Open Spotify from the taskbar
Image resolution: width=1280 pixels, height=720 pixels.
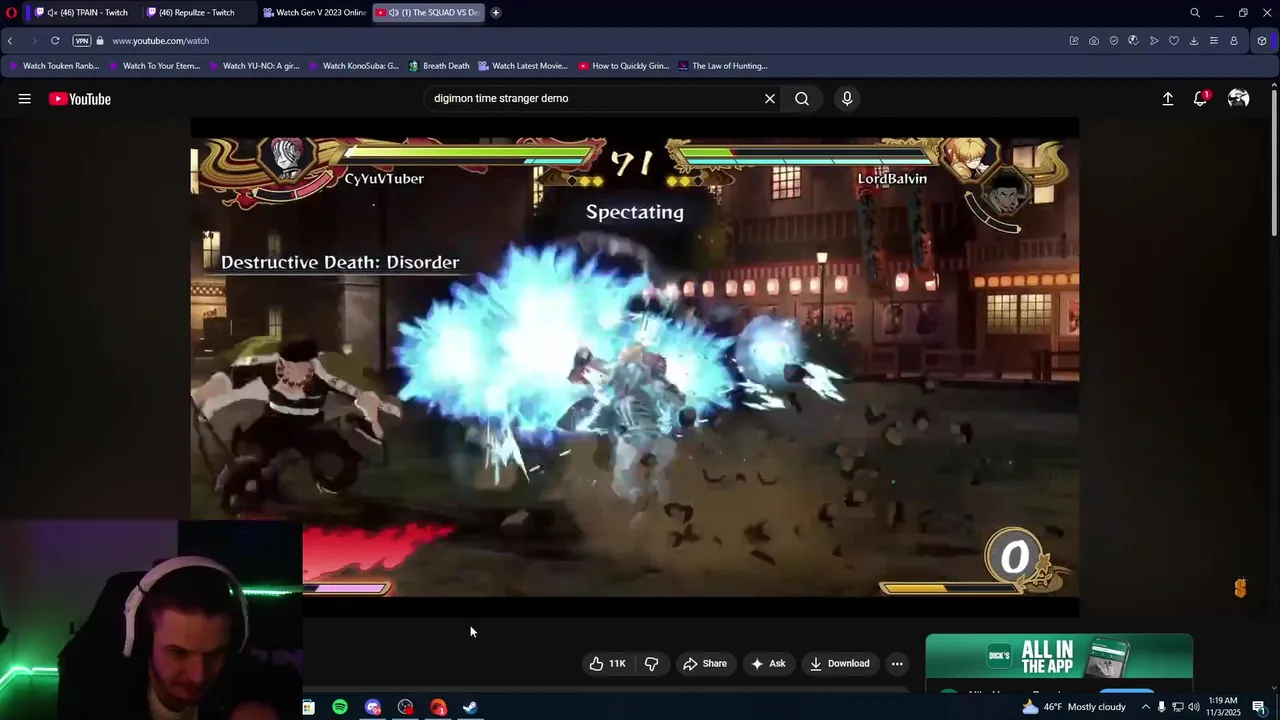pyautogui.click(x=340, y=707)
